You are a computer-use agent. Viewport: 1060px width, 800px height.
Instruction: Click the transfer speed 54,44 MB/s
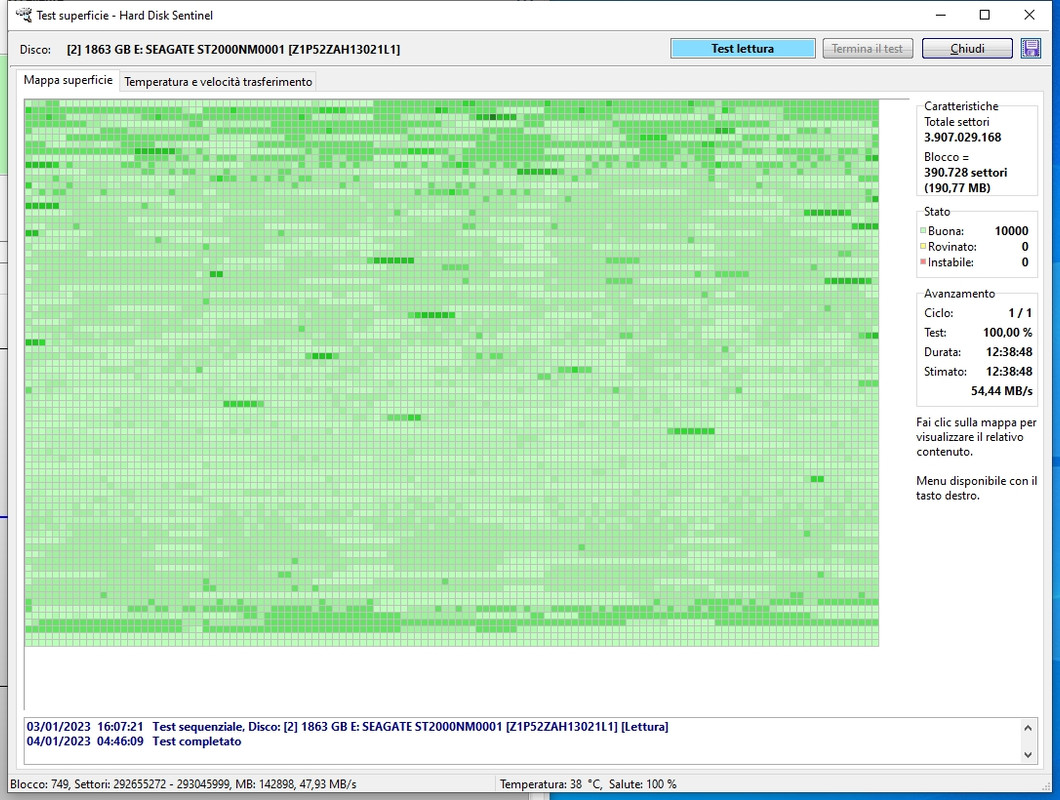click(1001, 391)
